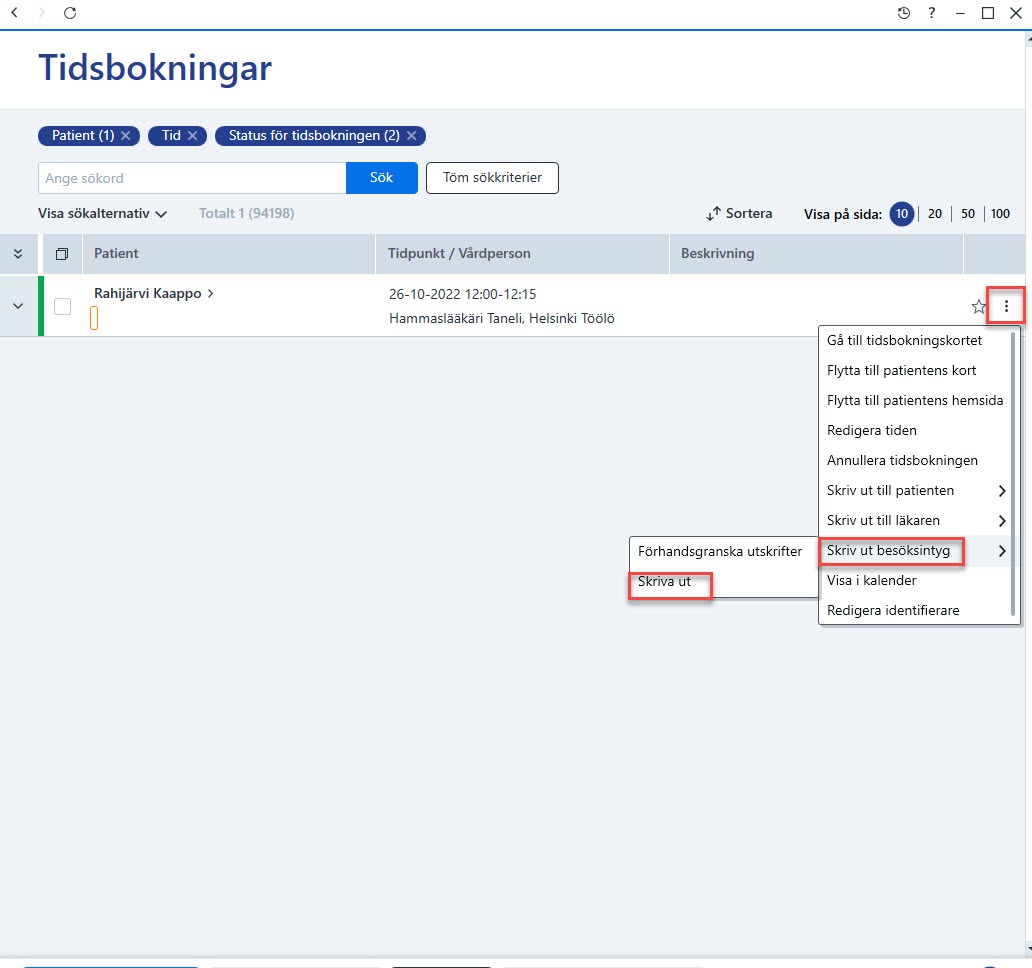Screen dimensions: 1032x968
Task: Open help question mark icon
Action: point(931,13)
